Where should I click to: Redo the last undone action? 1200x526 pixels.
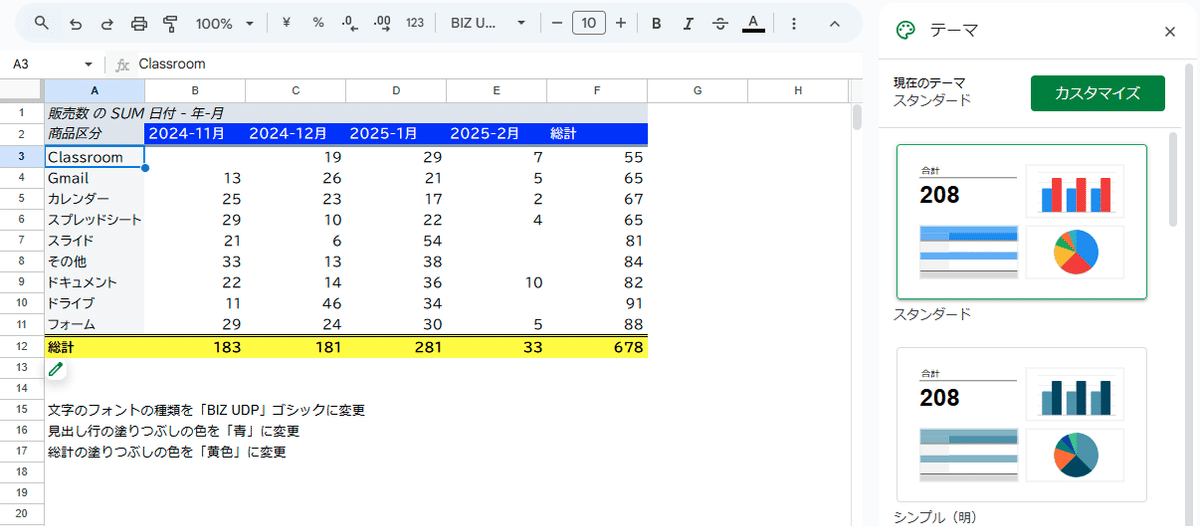(x=107, y=23)
